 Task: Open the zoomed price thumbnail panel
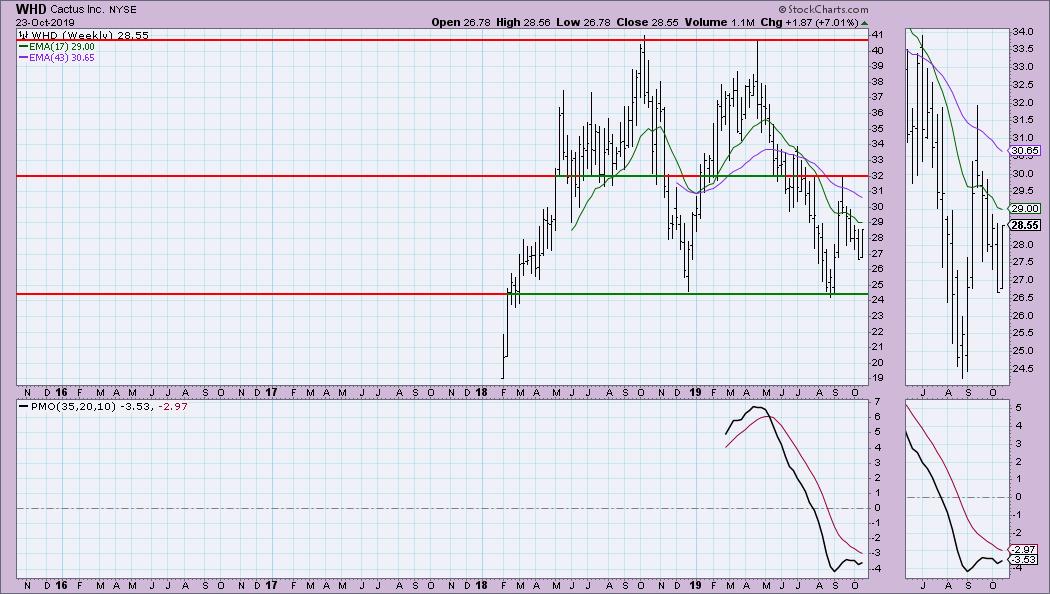point(958,207)
